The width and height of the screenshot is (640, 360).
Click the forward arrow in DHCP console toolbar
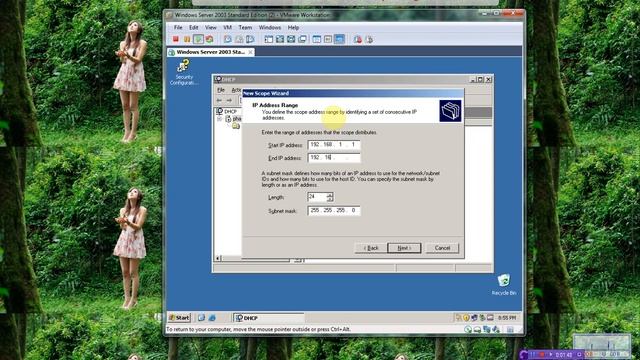(229, 100)
